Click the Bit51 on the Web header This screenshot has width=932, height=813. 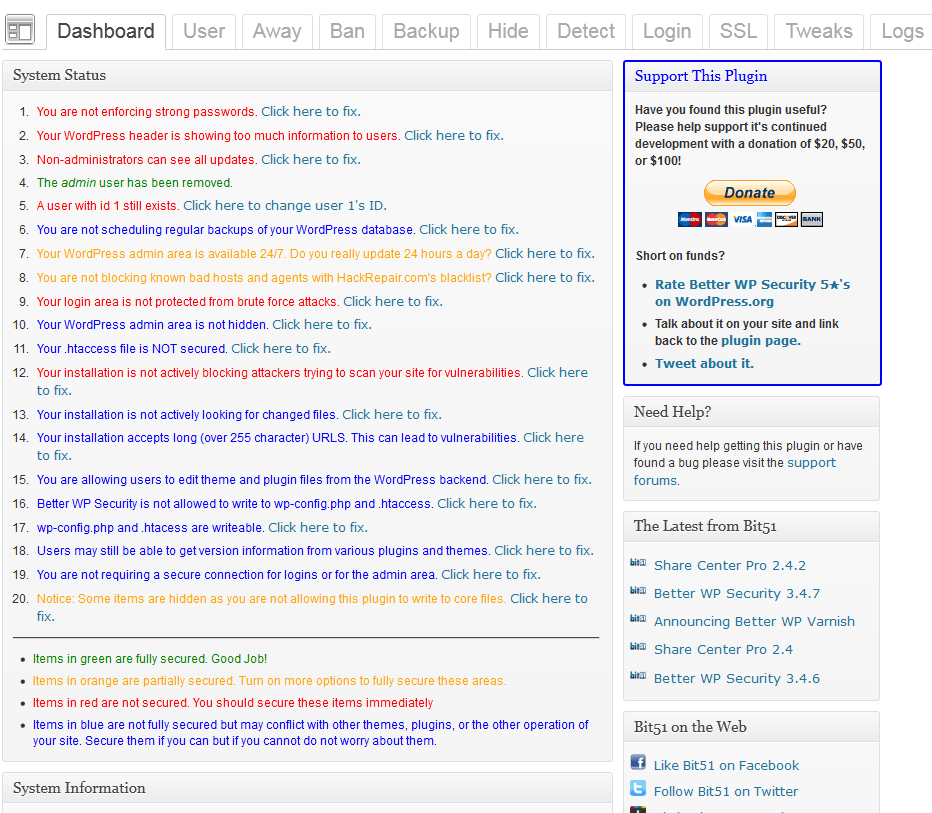pyautogui.click(x=751, y=727)
